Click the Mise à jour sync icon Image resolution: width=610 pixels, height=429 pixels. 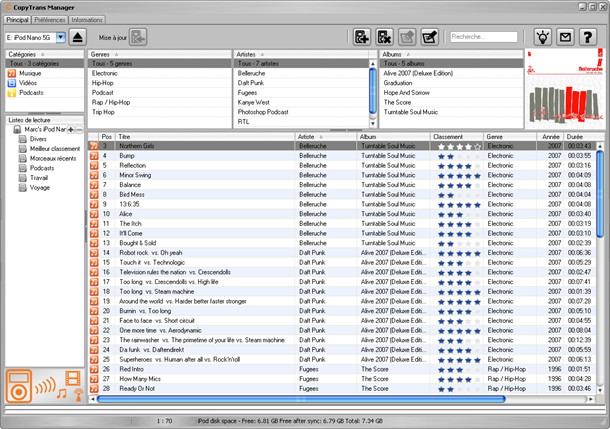click(138, 37)
